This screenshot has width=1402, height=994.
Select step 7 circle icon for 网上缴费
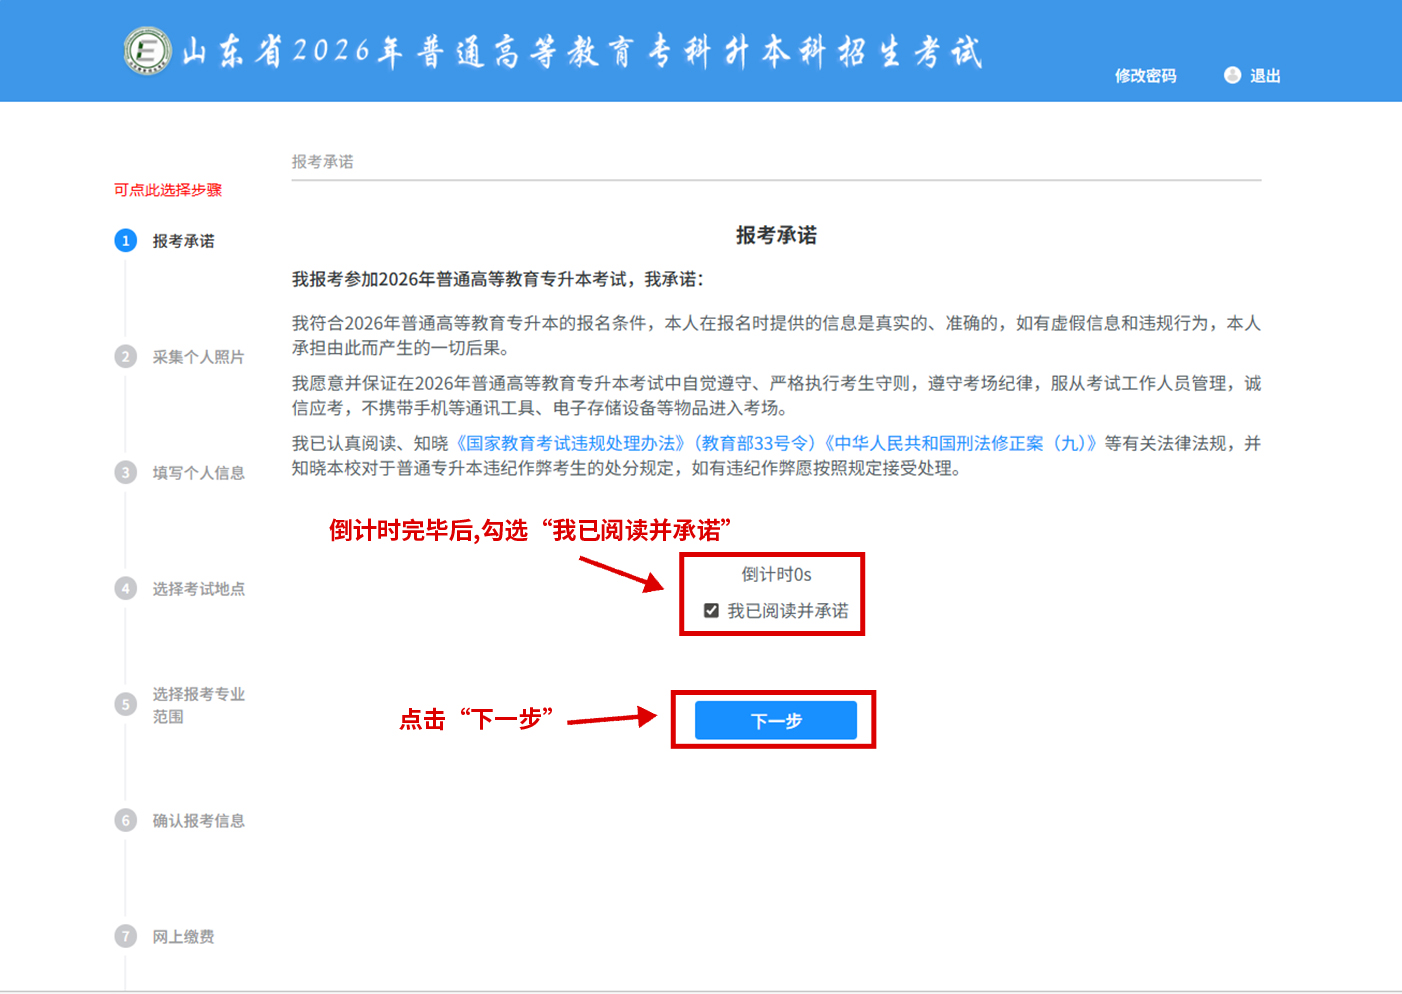click(x=125, y=937)
